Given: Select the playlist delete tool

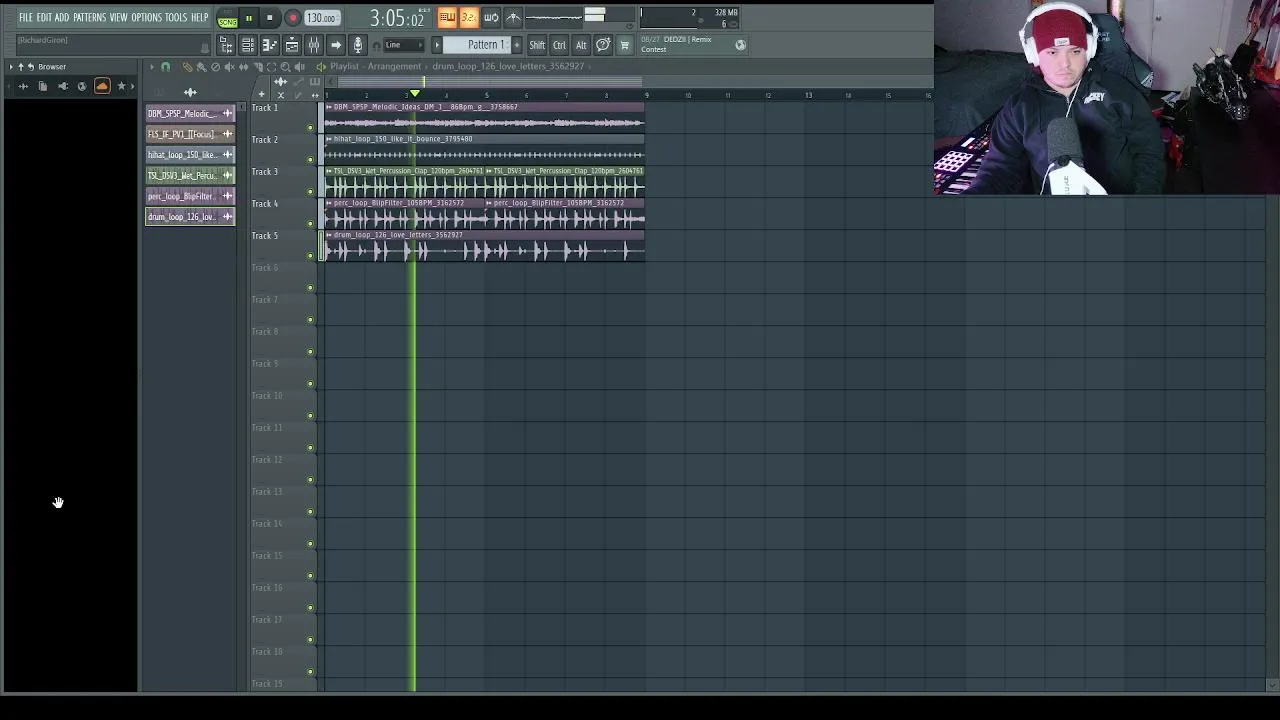Looking at the screenshot, I should (x=215, y=67).
